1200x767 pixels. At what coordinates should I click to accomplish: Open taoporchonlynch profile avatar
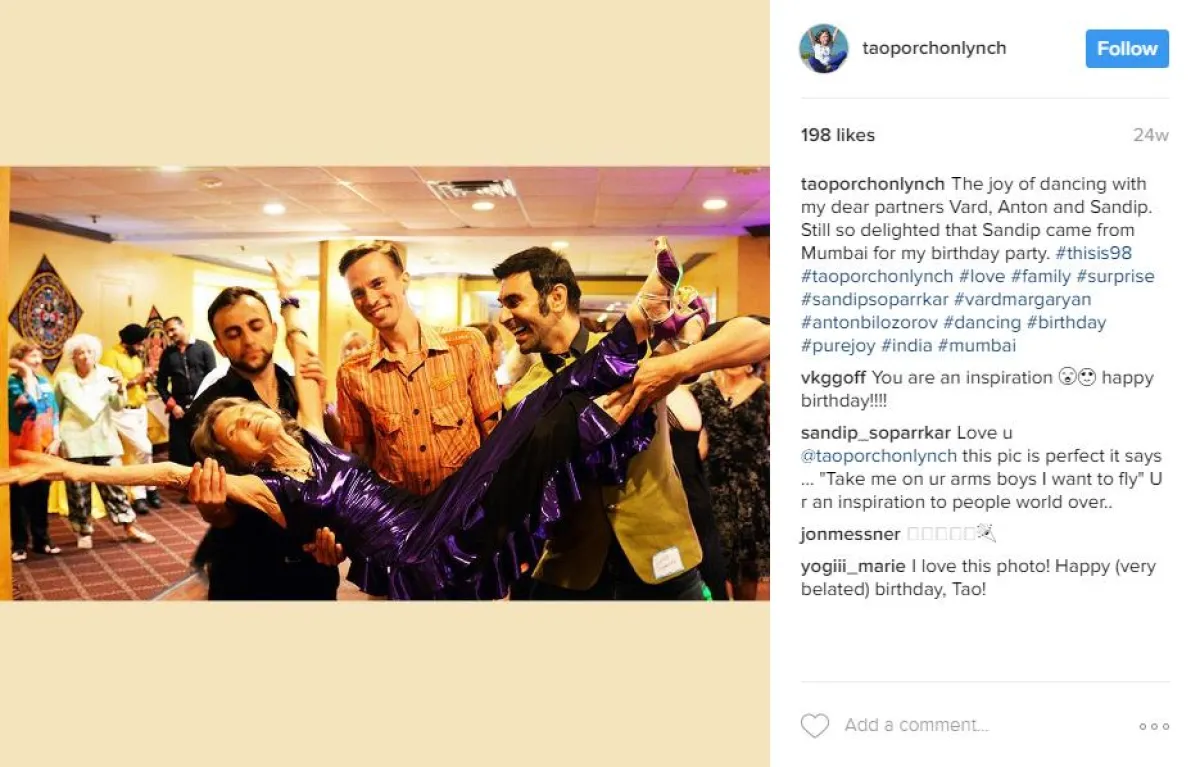point(824,48)
